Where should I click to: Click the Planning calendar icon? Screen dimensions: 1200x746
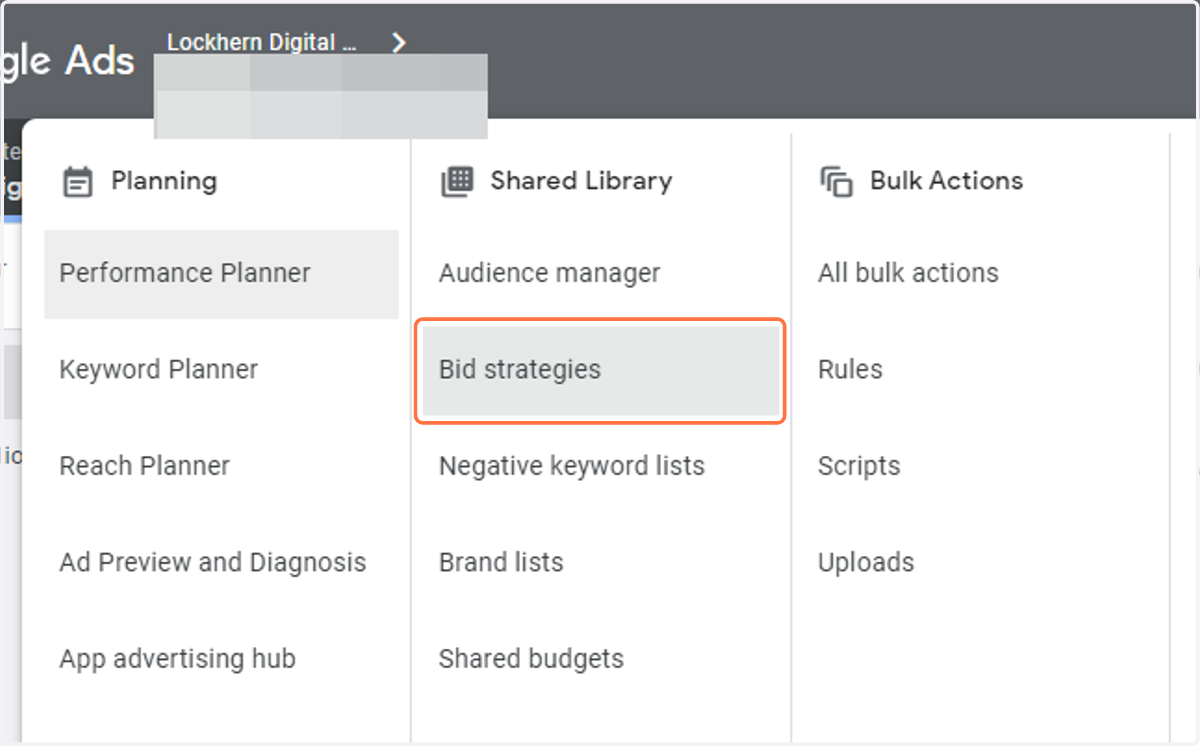pyautogui.click(x=77, y=182)
